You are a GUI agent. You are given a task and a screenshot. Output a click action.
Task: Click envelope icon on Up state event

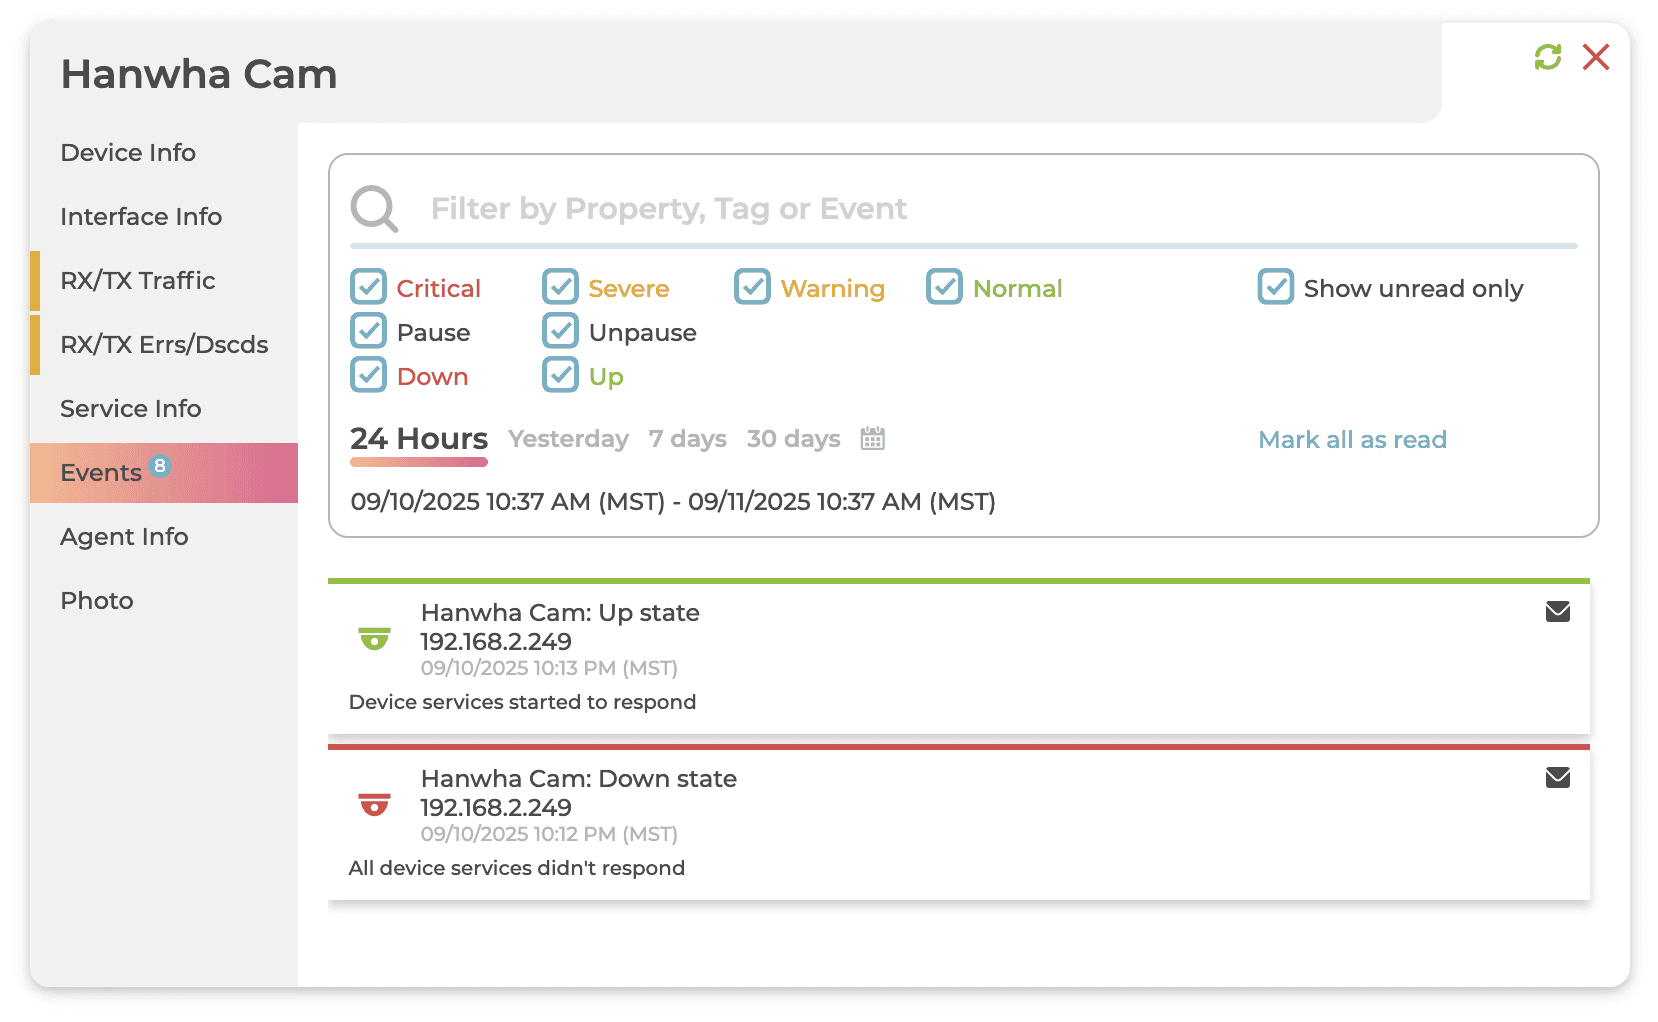click(x=1558, y=611)
